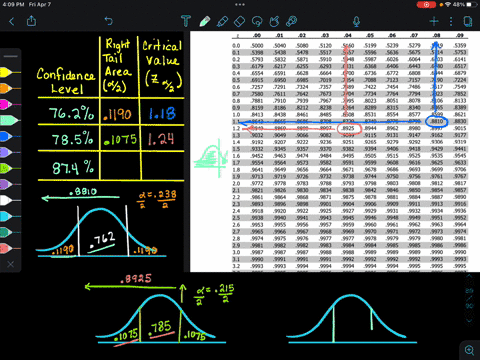Viewport: 480px width, 360px height.
Task: Choose the lime green pen preset
Action: point(9,168)
